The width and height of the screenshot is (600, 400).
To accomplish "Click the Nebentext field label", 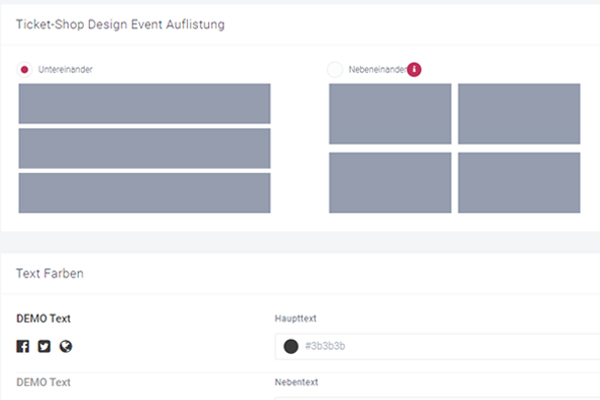I will click(299, 381).
